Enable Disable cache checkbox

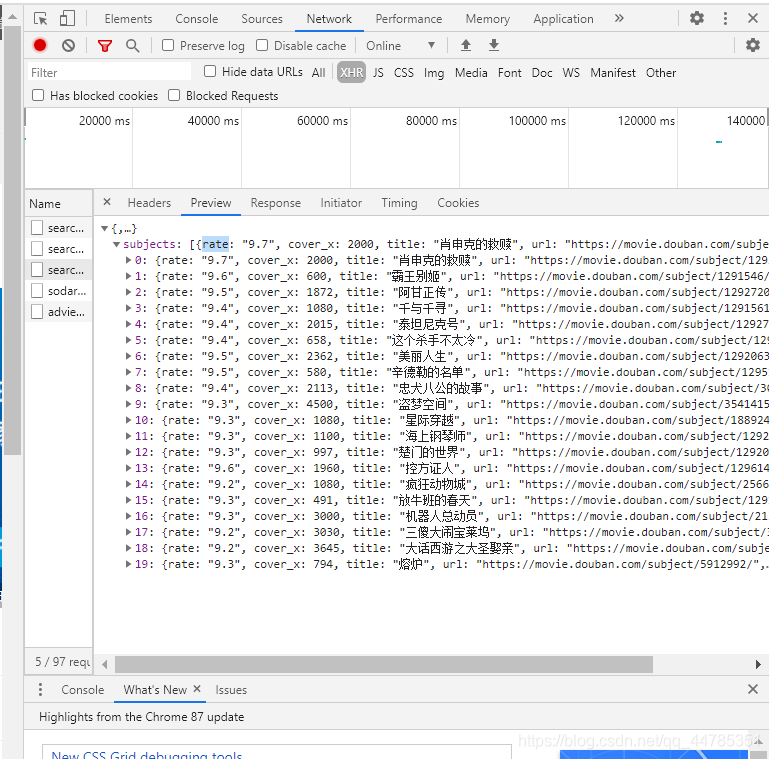(262, 46)
